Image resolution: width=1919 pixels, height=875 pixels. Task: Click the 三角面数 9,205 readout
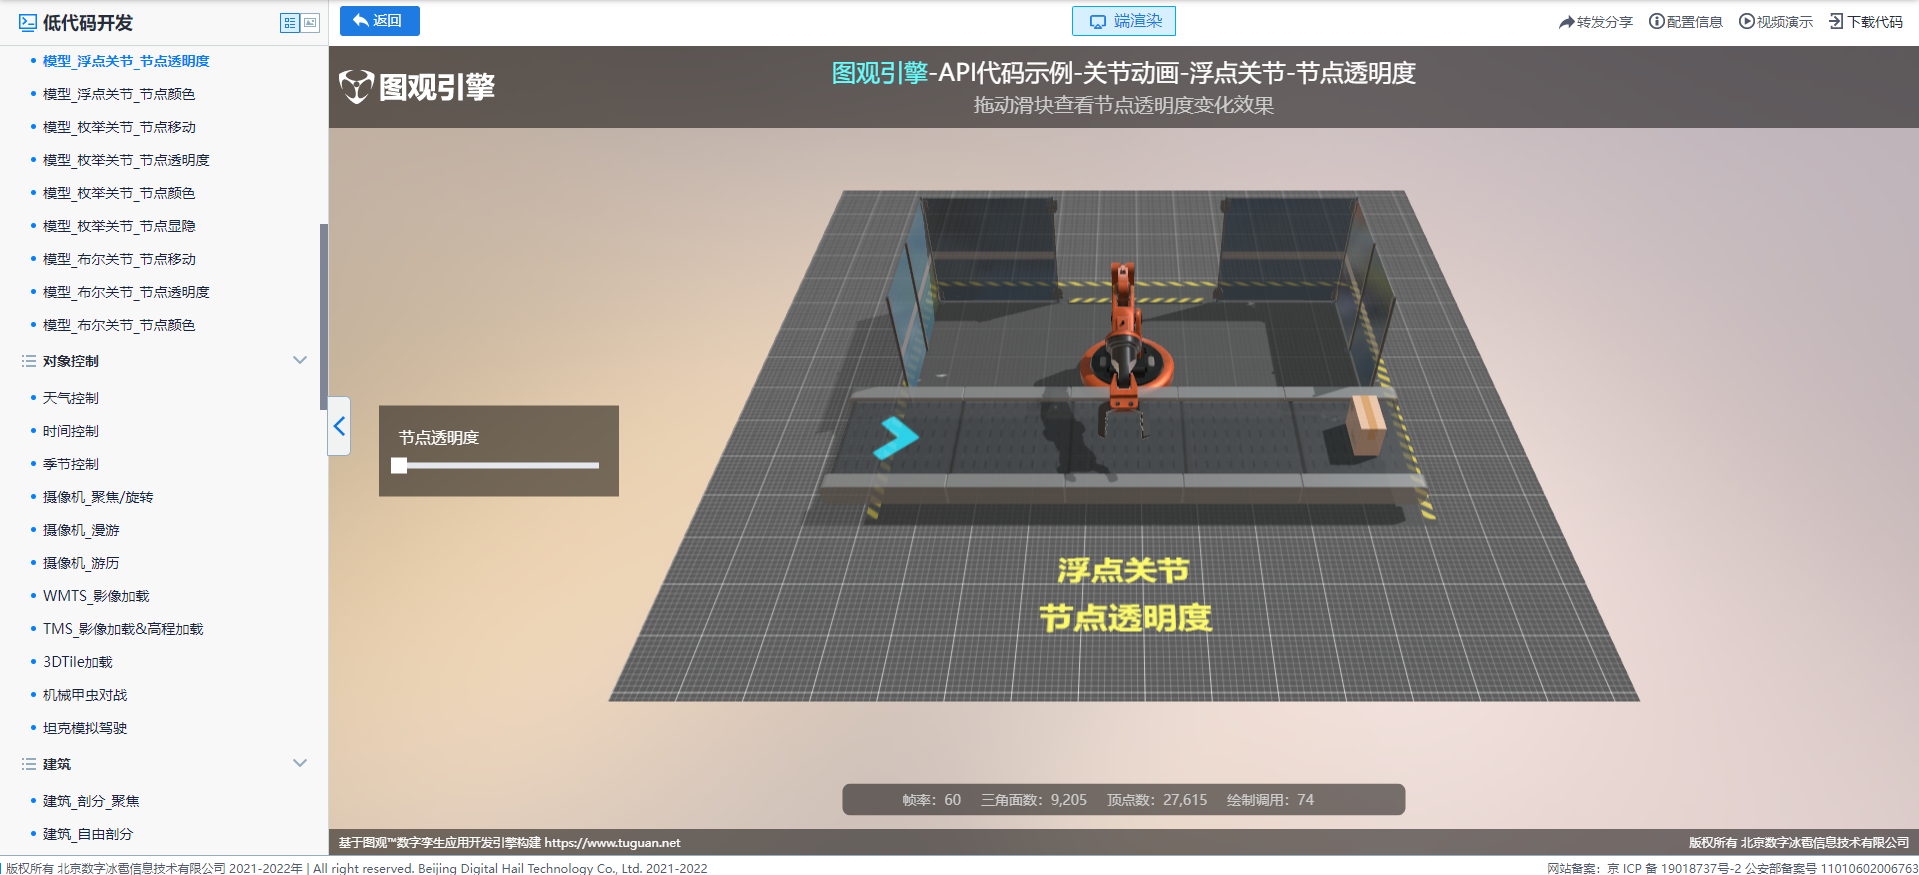click(1034, 800)
